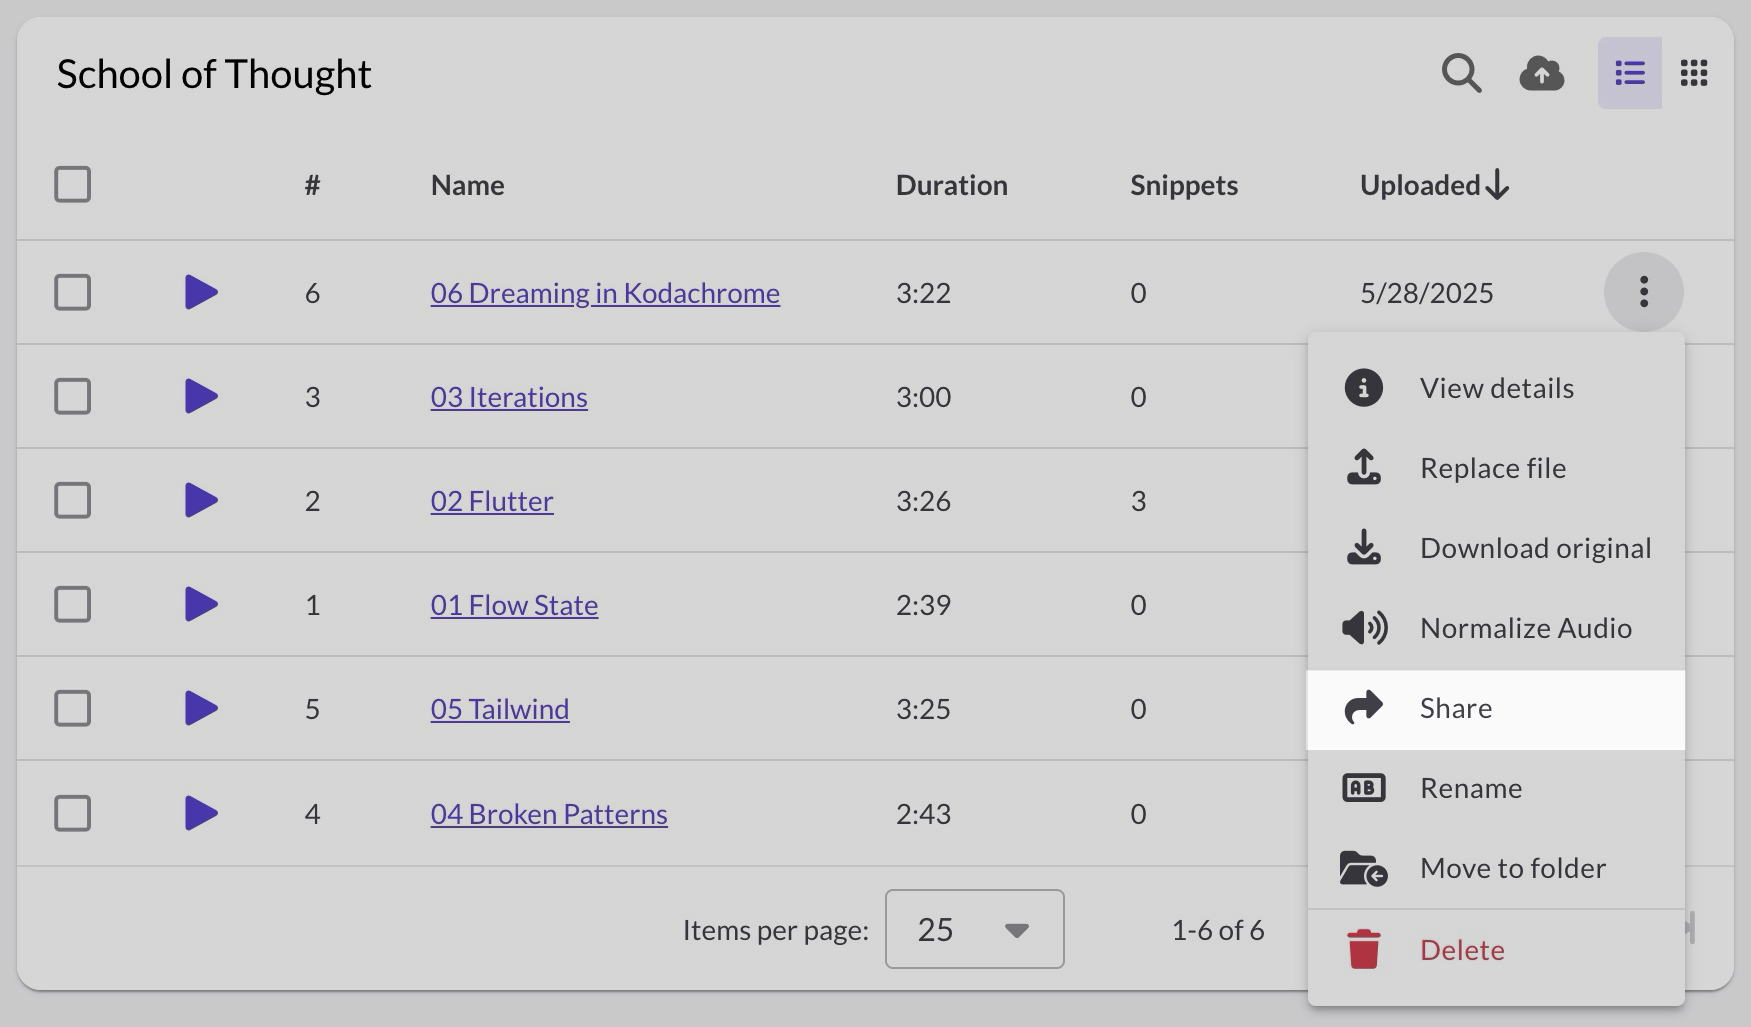Open the 04 Broken Patterns link
Screen dimensions: 1751x1027
click(x=549, y=814)
